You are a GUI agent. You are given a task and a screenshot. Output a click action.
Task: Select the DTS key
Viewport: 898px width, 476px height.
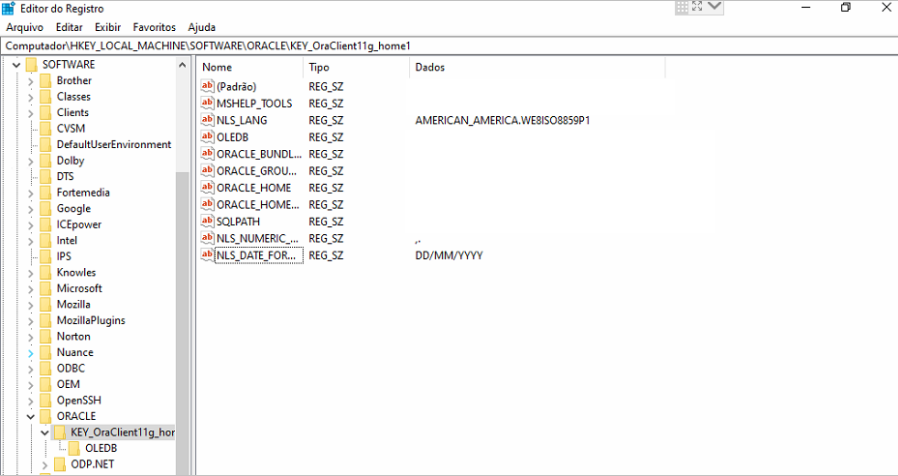pyautogui.click(x=65, y=176)
